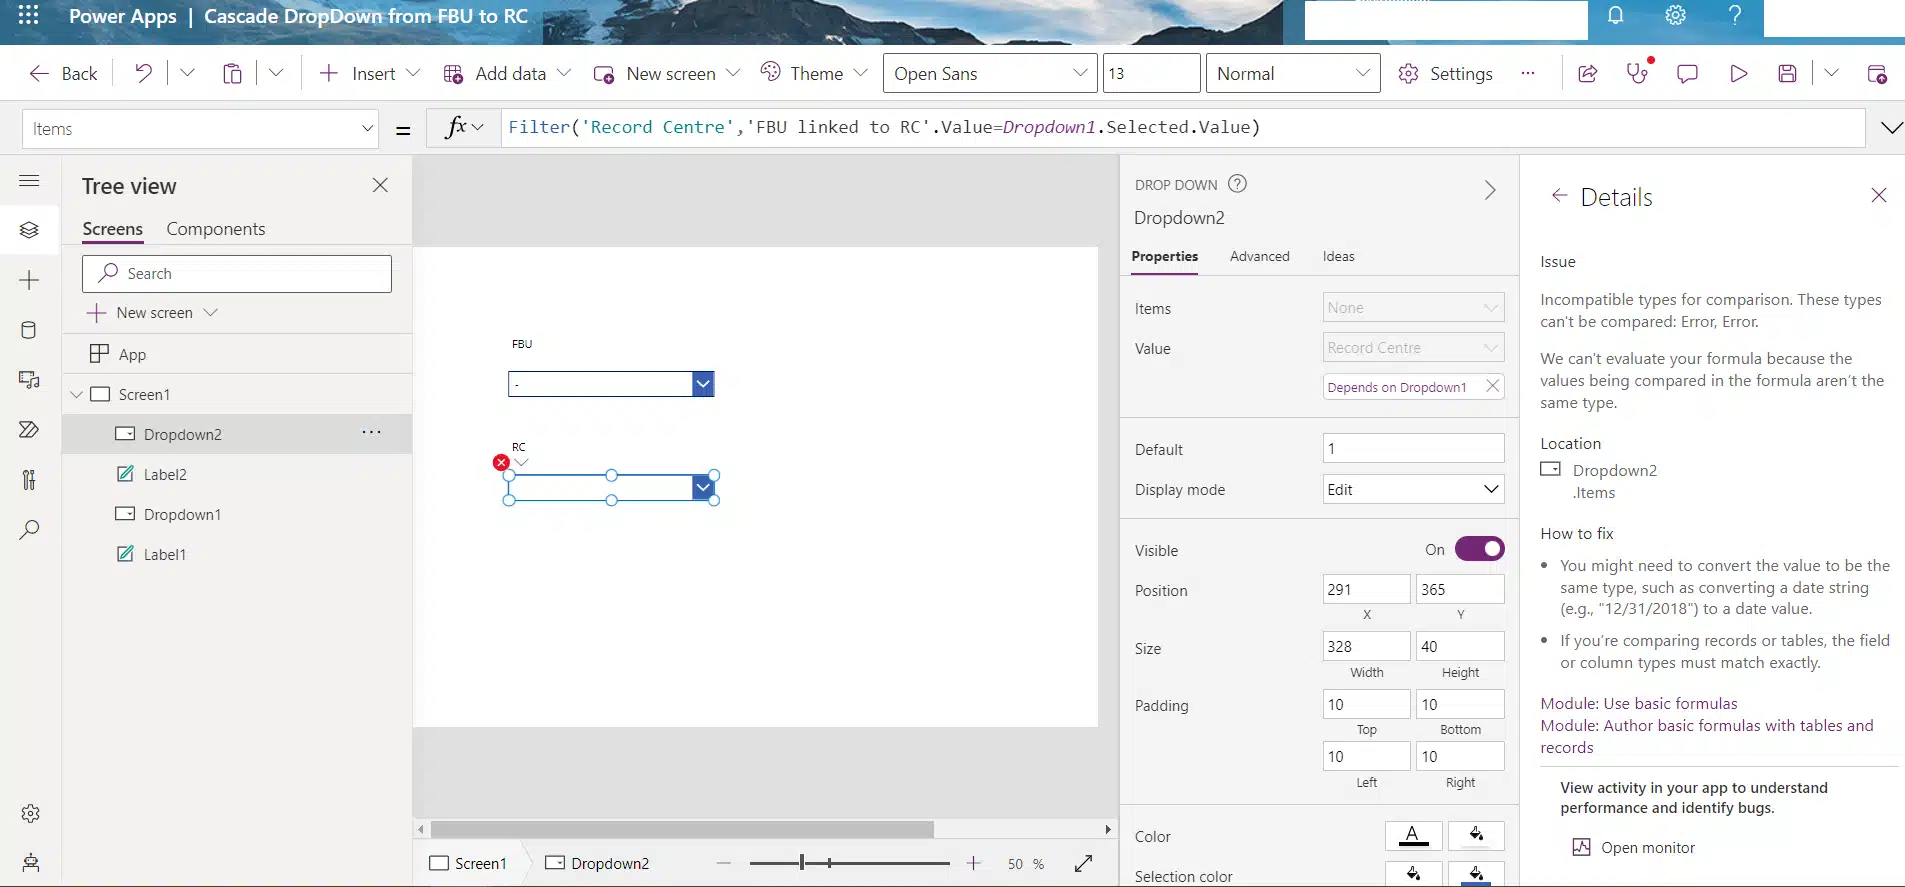Open the Data cylinder icon in sidebar
1905x887 pixels.
29,330
